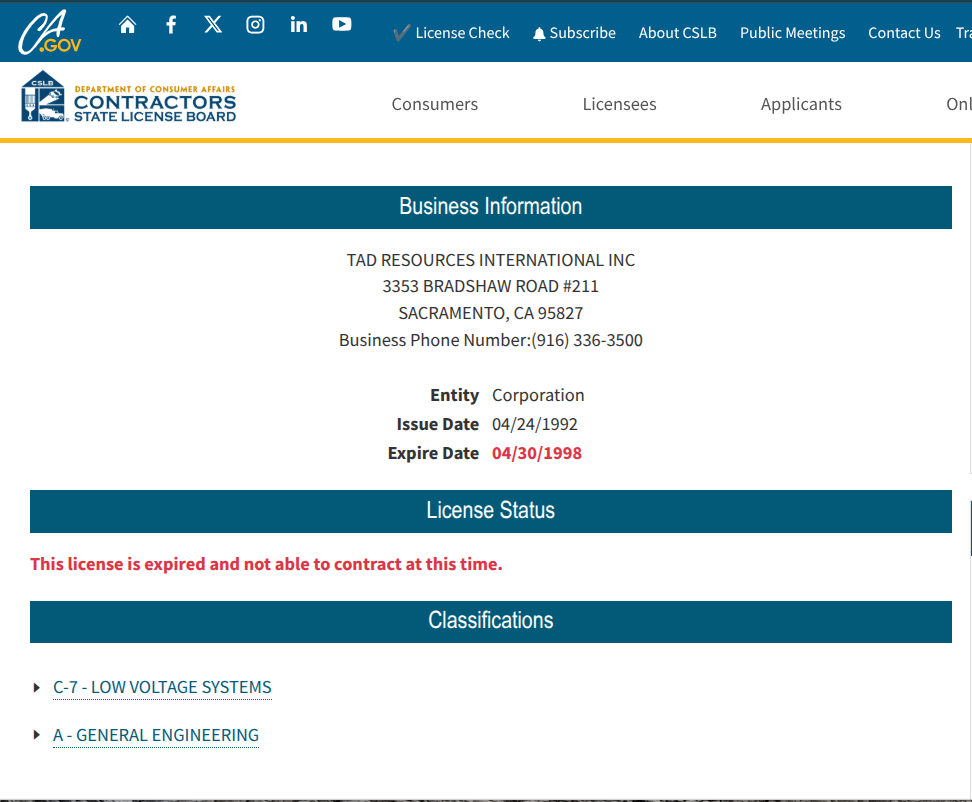Image resolution: width=972 pixels, height=802 pixels.
Task: Click the CA.gov logo
Action: (x=49, y=33)
